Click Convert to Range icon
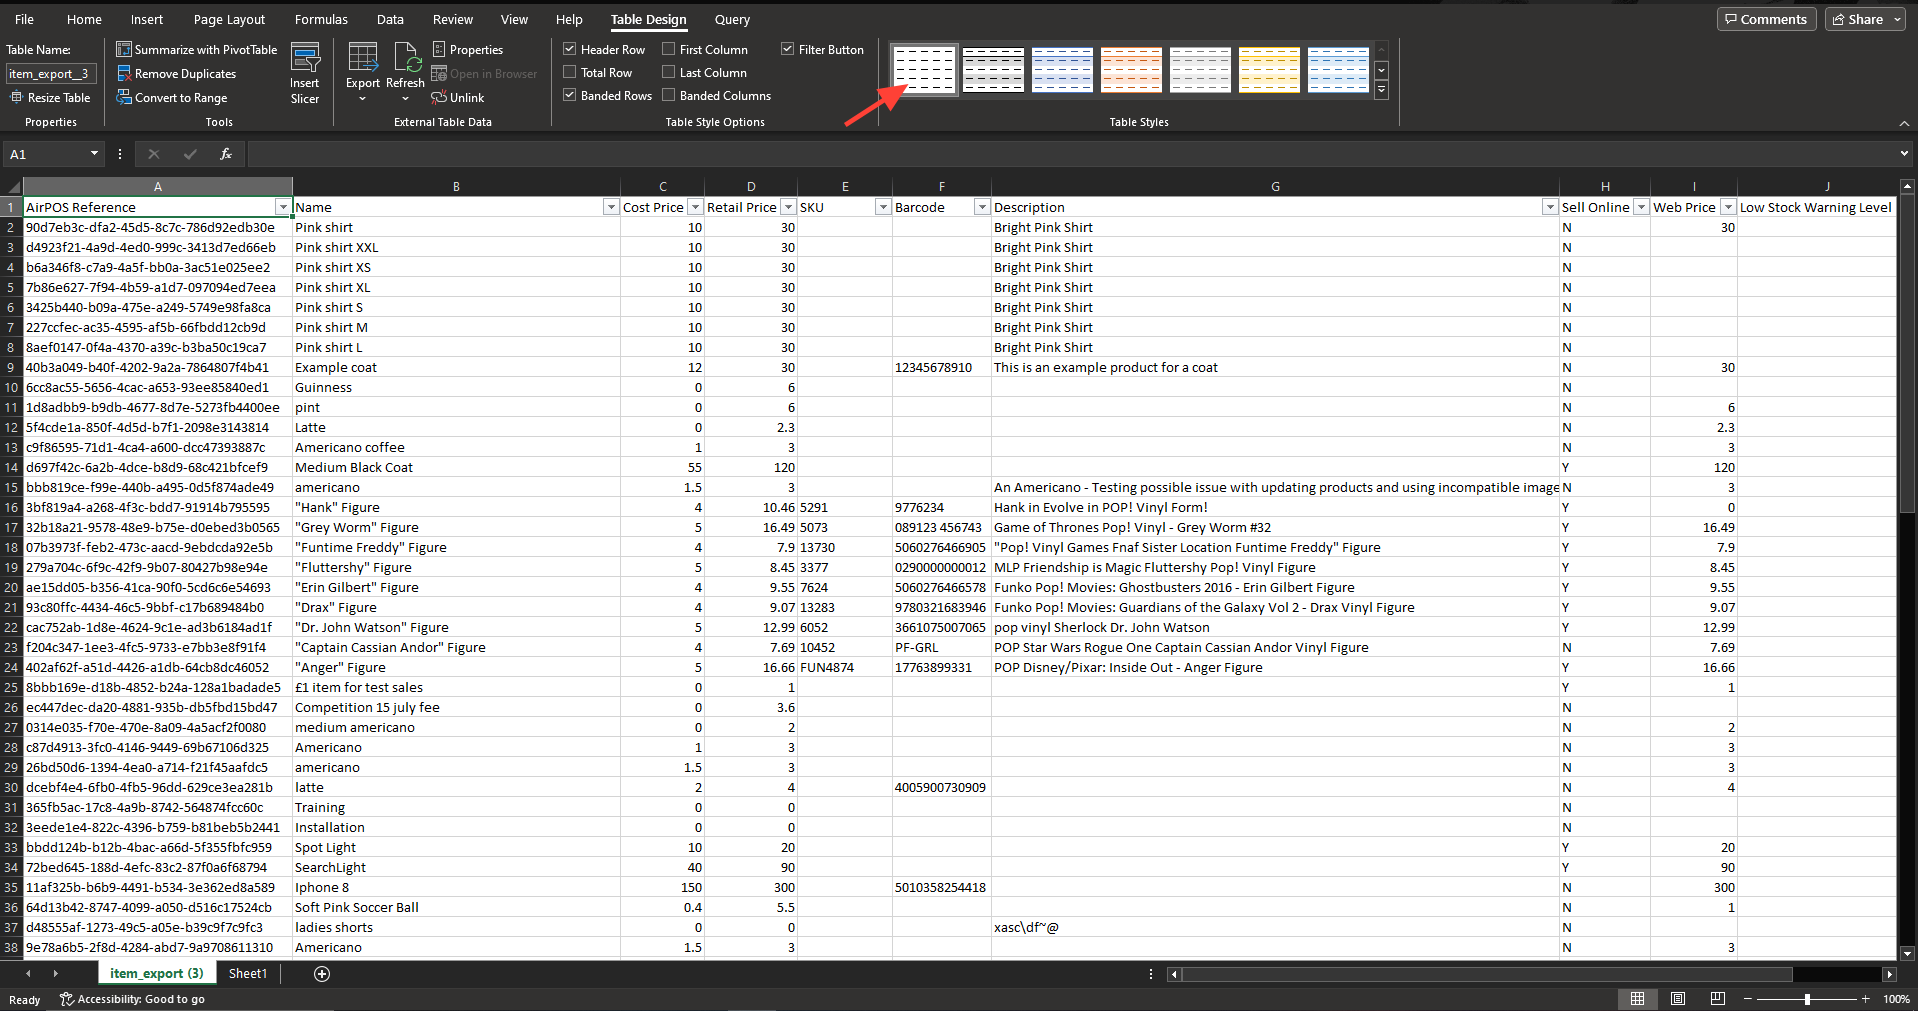The height and width of the screenshot is (1011, 1918). [124, 97]
